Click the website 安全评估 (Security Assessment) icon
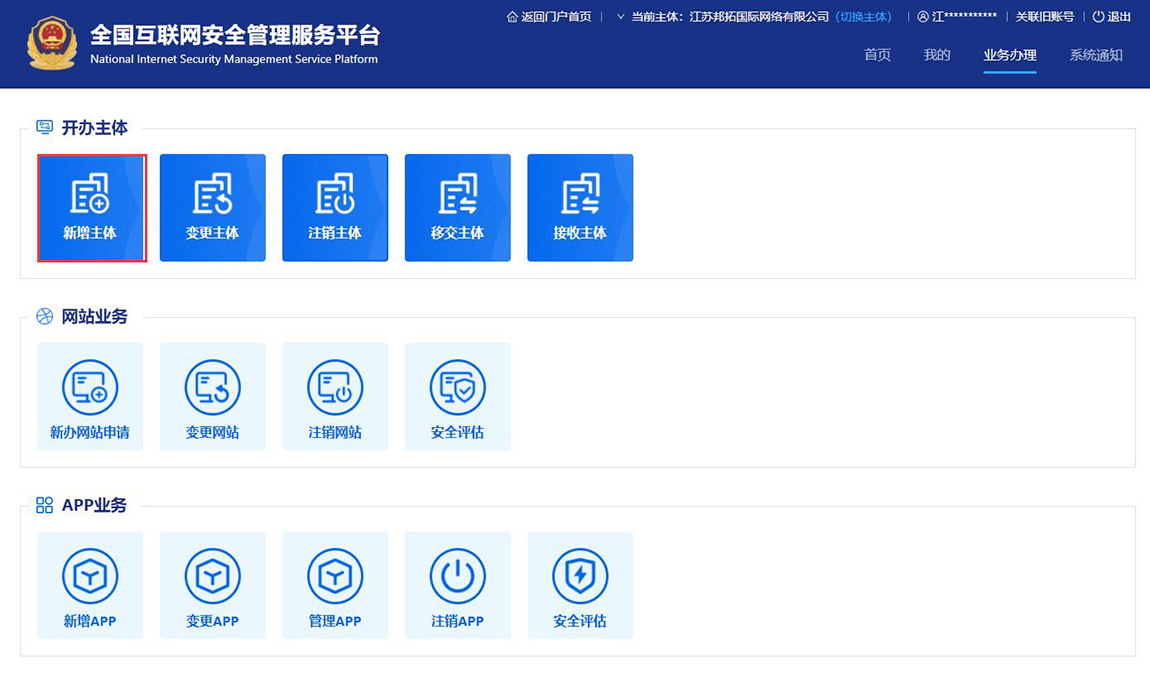 click(457, 396)
